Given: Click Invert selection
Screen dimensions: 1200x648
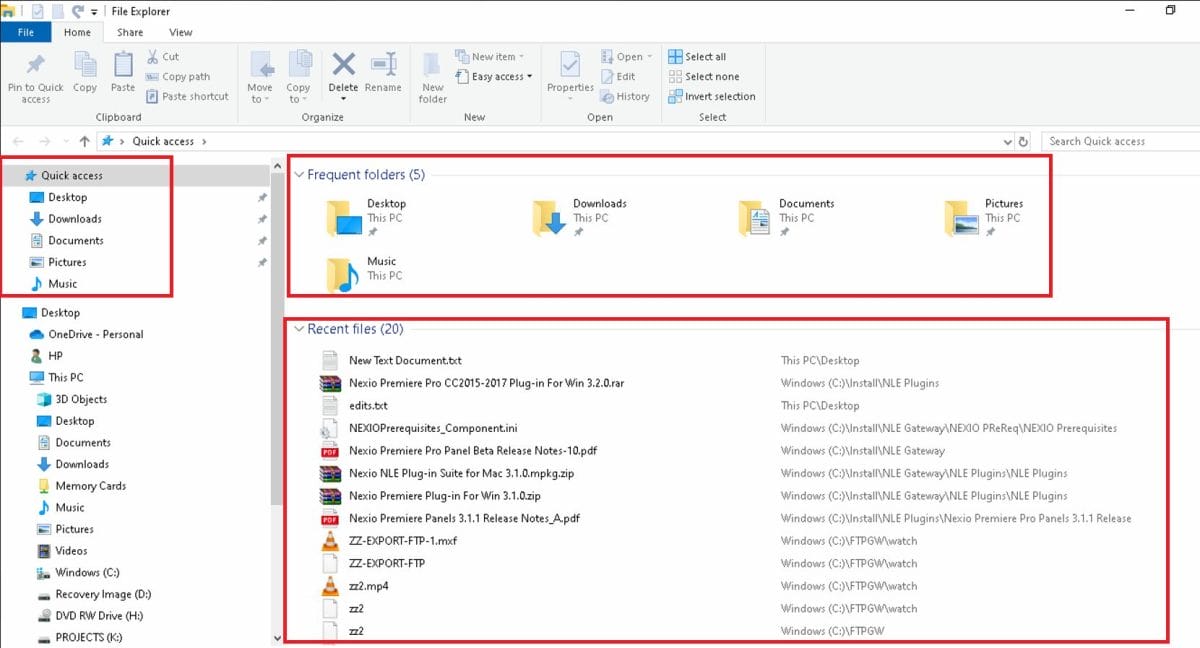Looking at the screenshot, I should coord(712,96).
